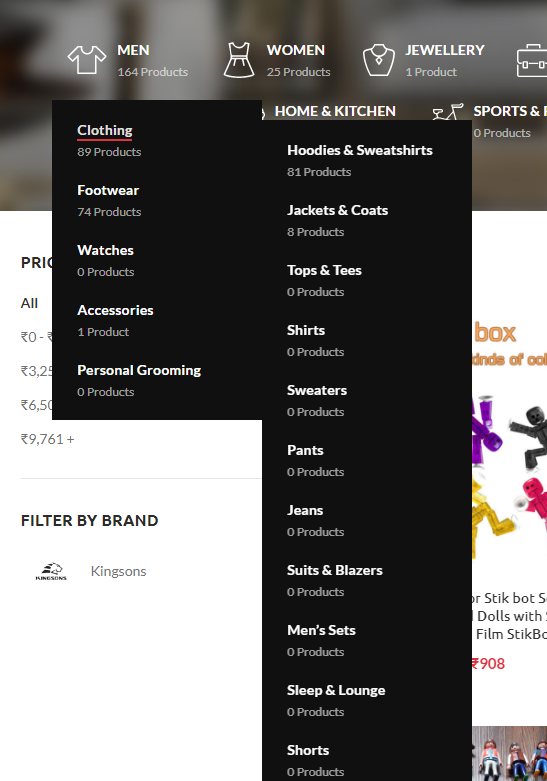Select Jackets & Coats category
This screenshot has width=547, height=781.
337,210
